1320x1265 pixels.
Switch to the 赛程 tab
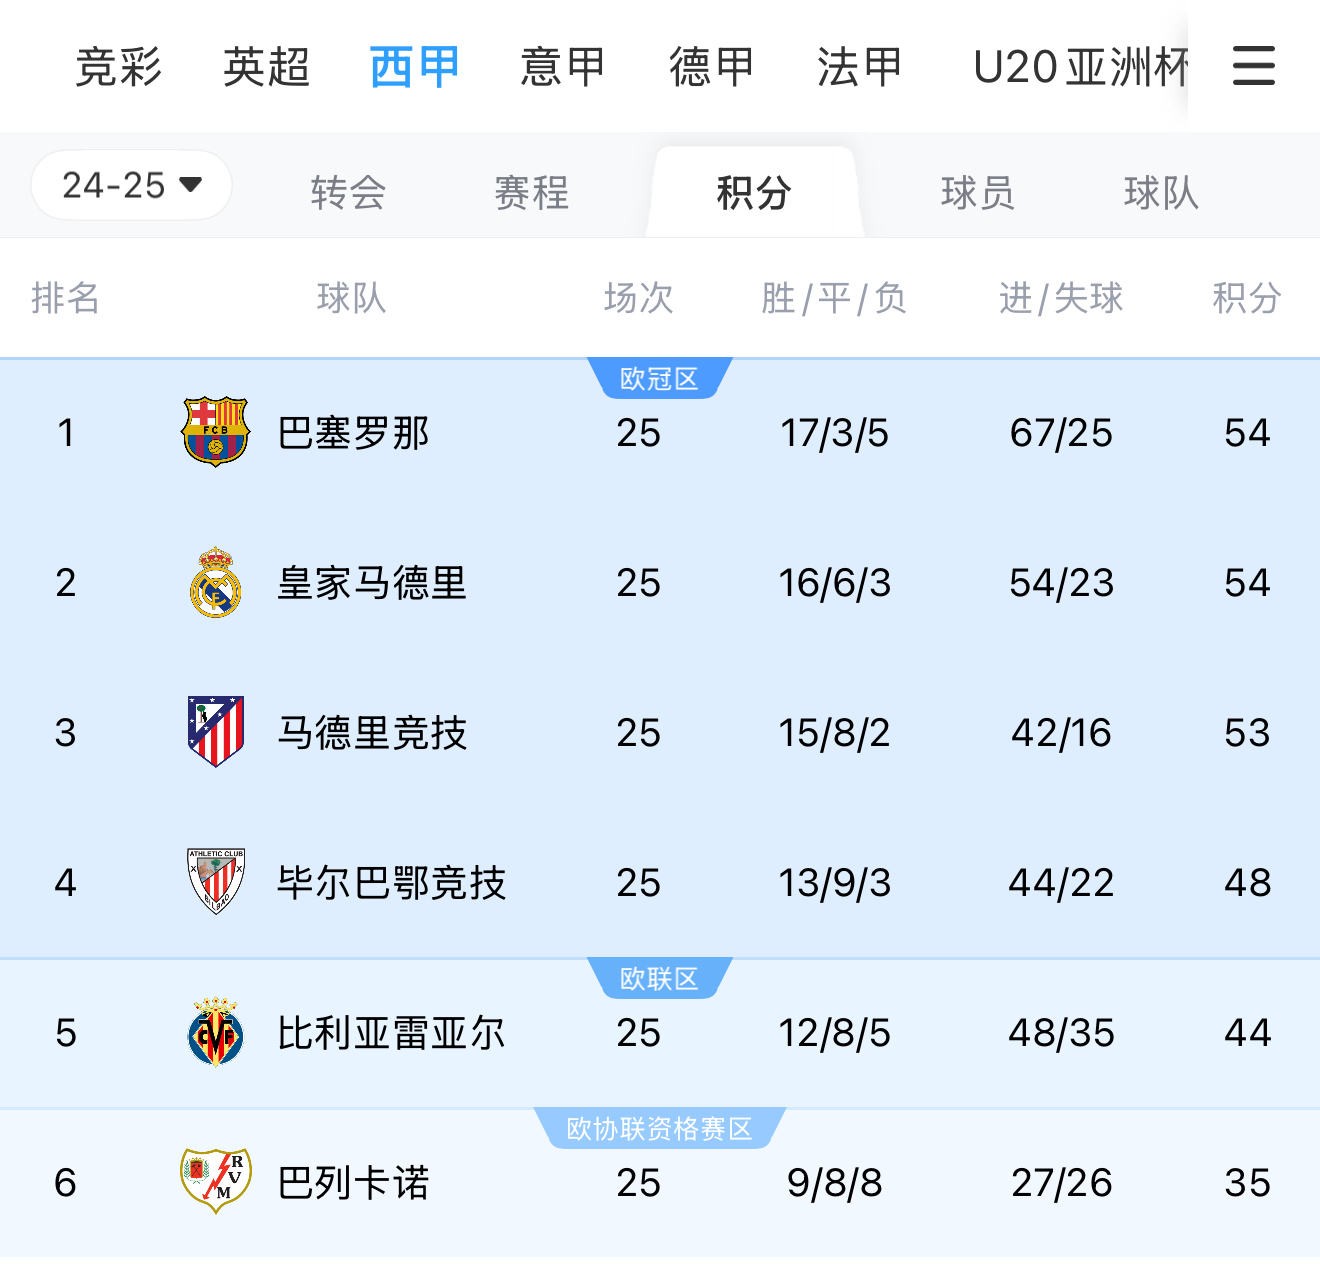[x=530, y=193]
